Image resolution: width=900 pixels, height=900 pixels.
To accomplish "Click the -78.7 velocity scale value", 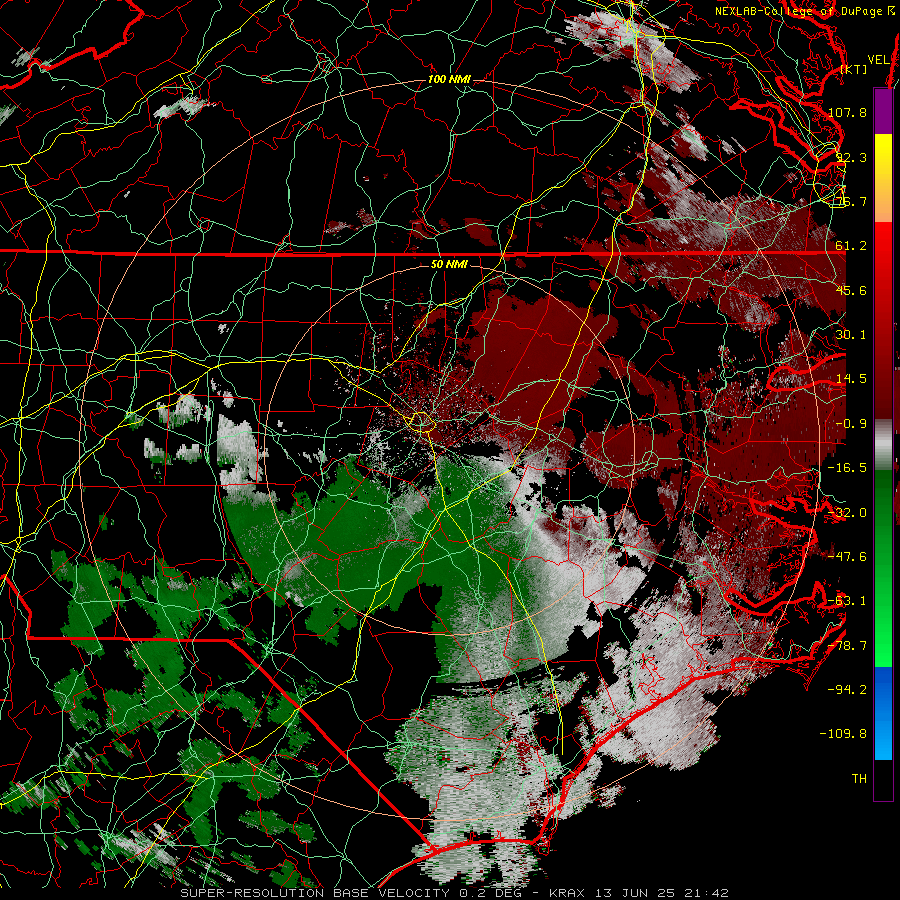I will (x=847, y=646).
